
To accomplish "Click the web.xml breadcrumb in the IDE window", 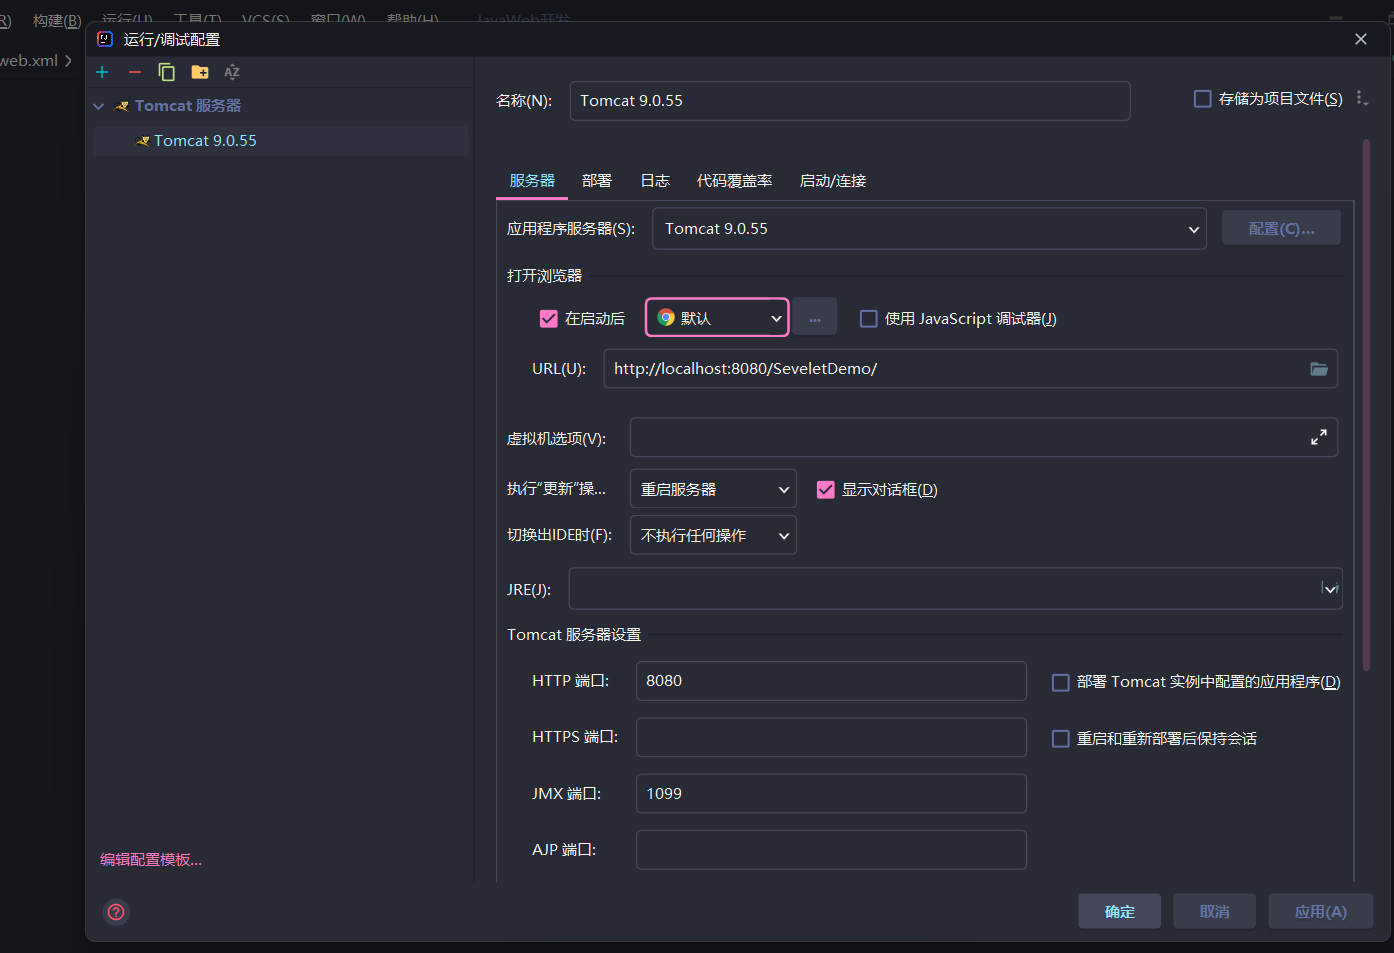I will [x=30, y=61].
